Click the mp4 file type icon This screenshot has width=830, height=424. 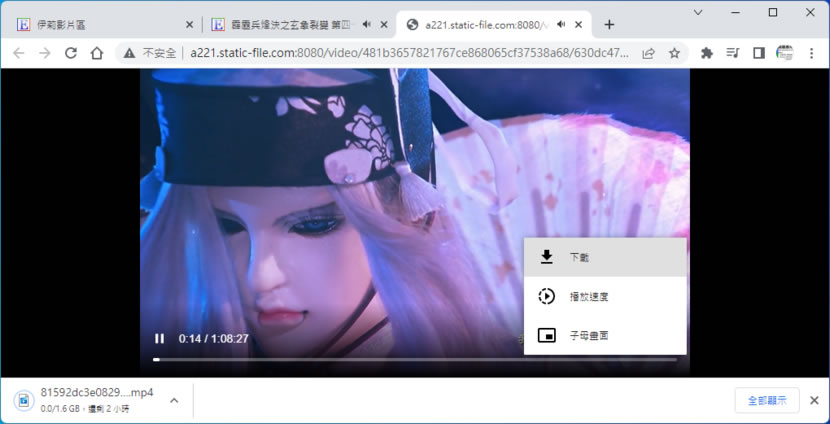click(24, 401)
